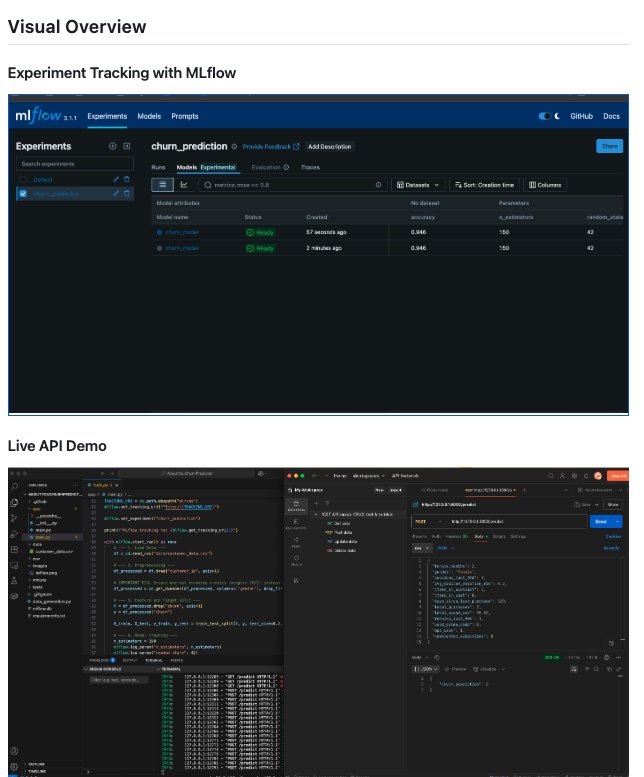This screenshot has width=644, height=777.
Task: Open the Sort: Creation time dropdown
Action: 484,185
